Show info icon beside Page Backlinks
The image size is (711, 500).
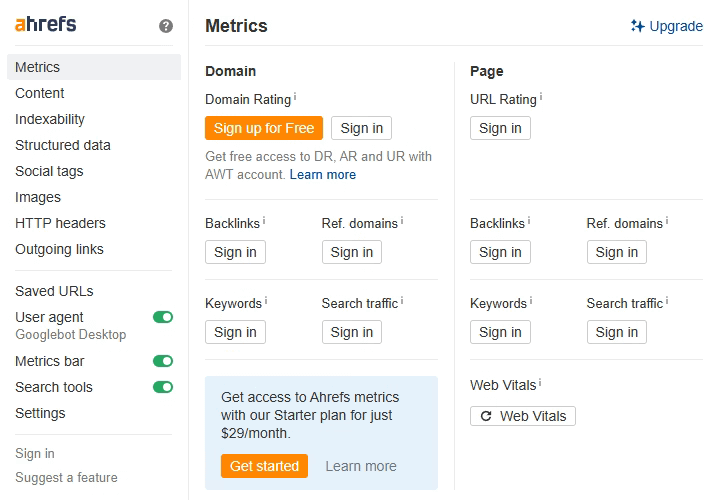tap(529, 221)
